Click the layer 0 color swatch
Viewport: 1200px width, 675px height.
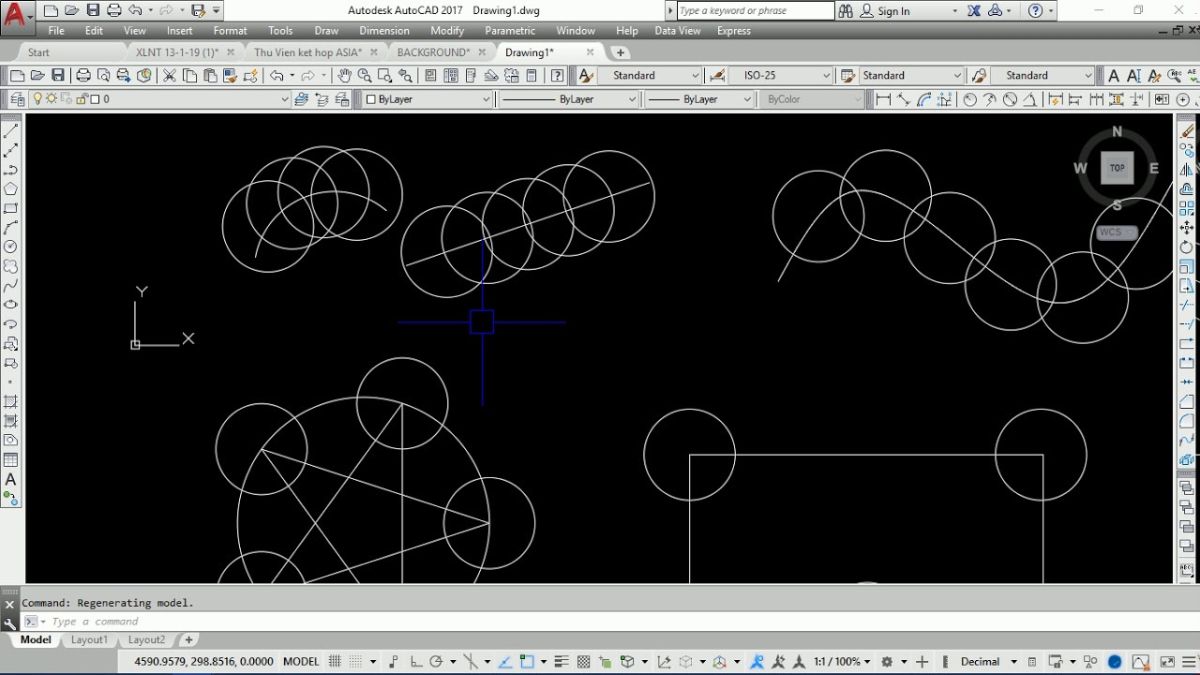[95, 99]
